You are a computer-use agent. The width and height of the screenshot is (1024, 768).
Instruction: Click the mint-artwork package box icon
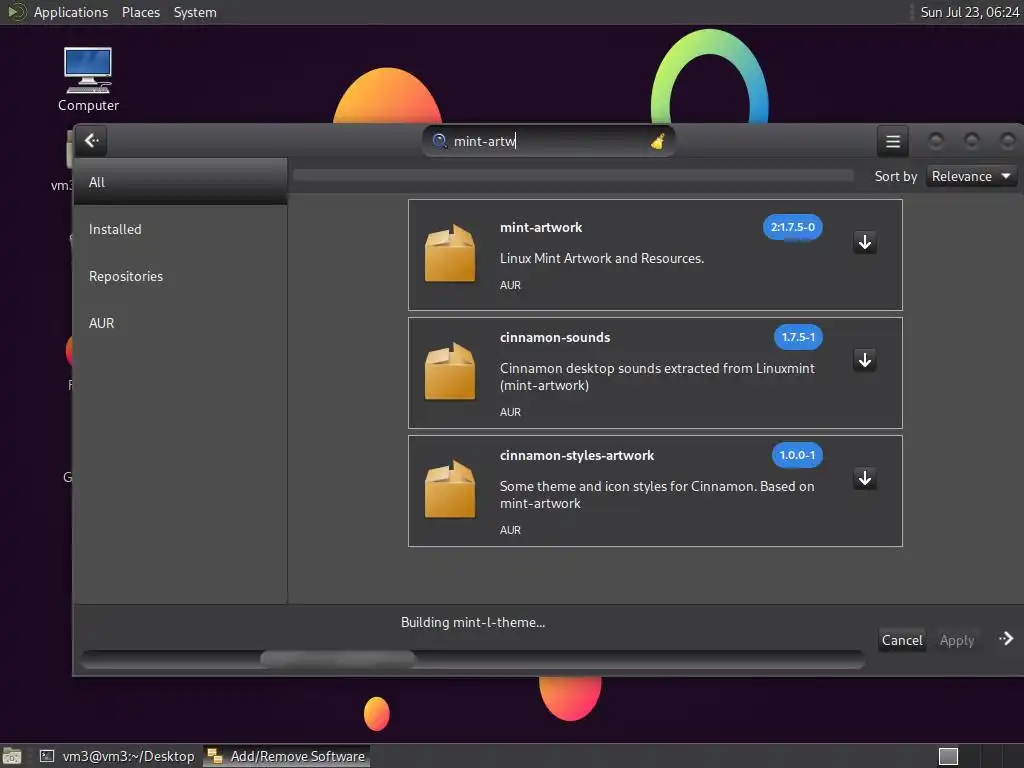[450, 253]
